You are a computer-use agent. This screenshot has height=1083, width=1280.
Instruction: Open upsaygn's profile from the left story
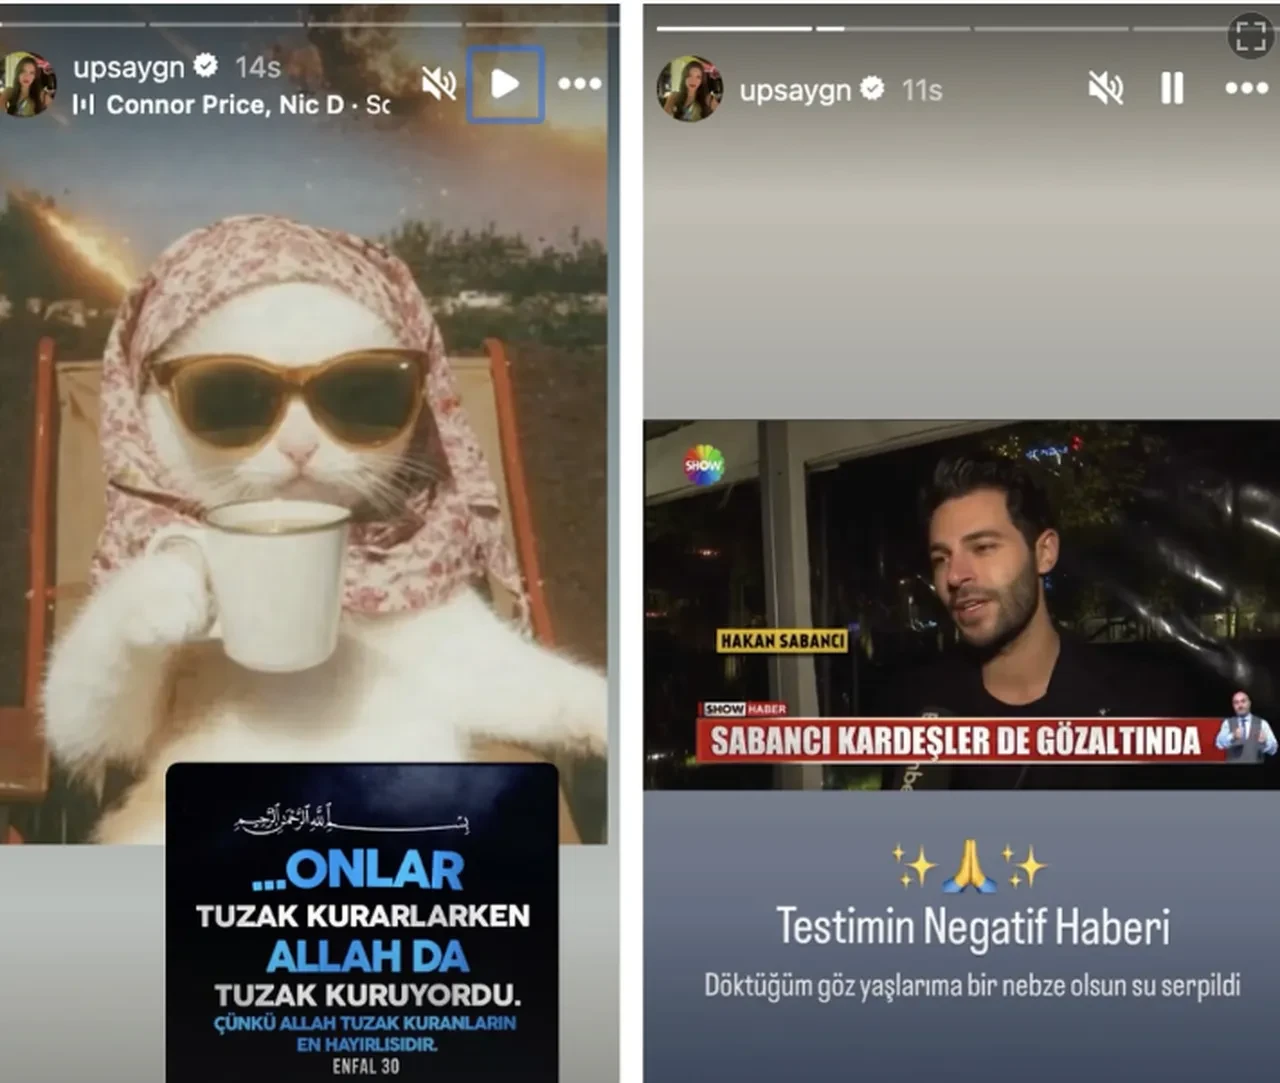30,84
